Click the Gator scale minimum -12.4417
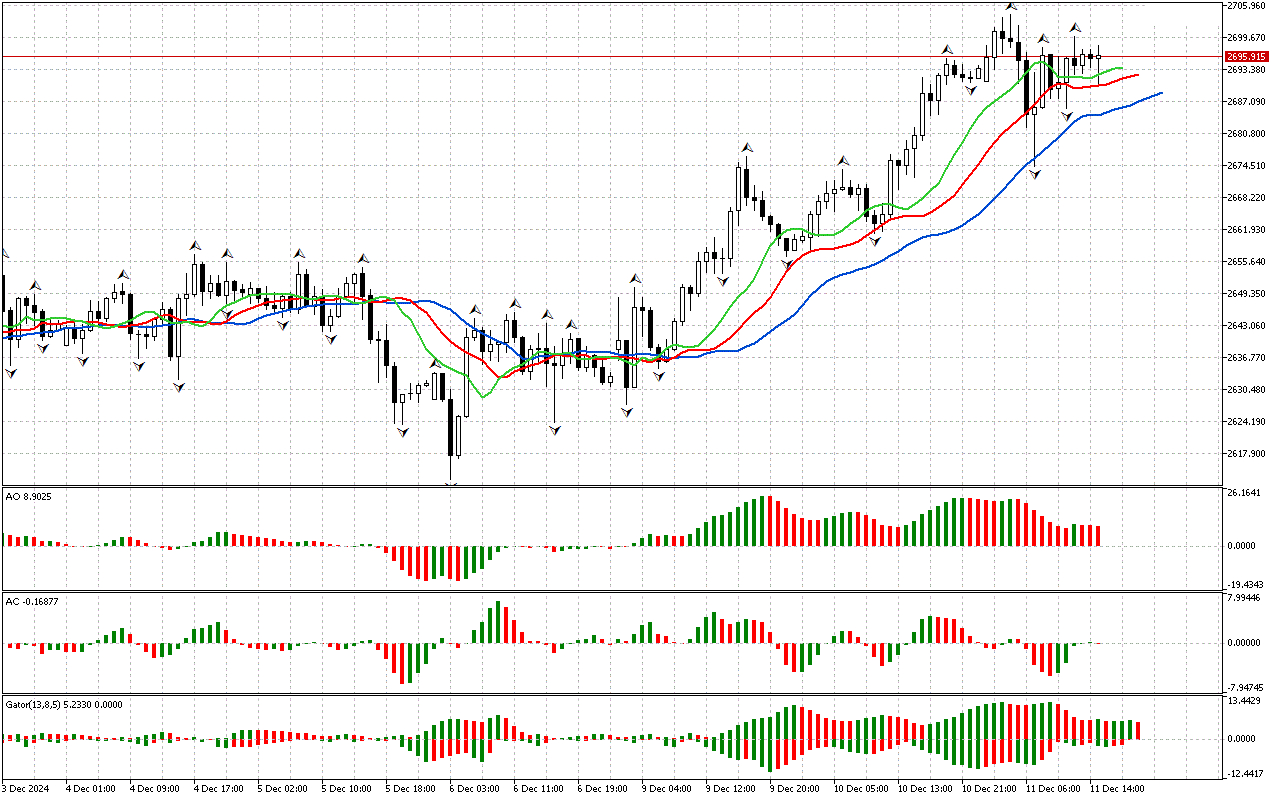Image resolution: width=1280 pixels, height=800 pixels. tap(1246, 774)
